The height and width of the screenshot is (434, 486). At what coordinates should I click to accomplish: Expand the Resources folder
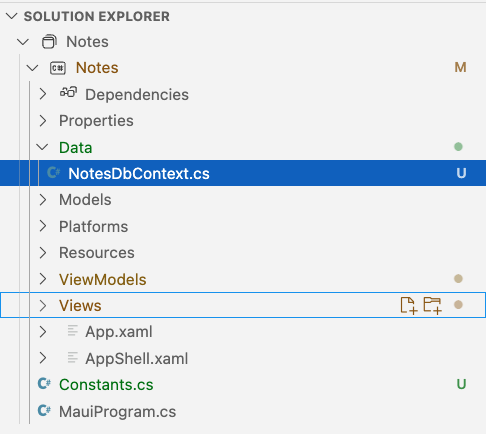coord(43,253)
